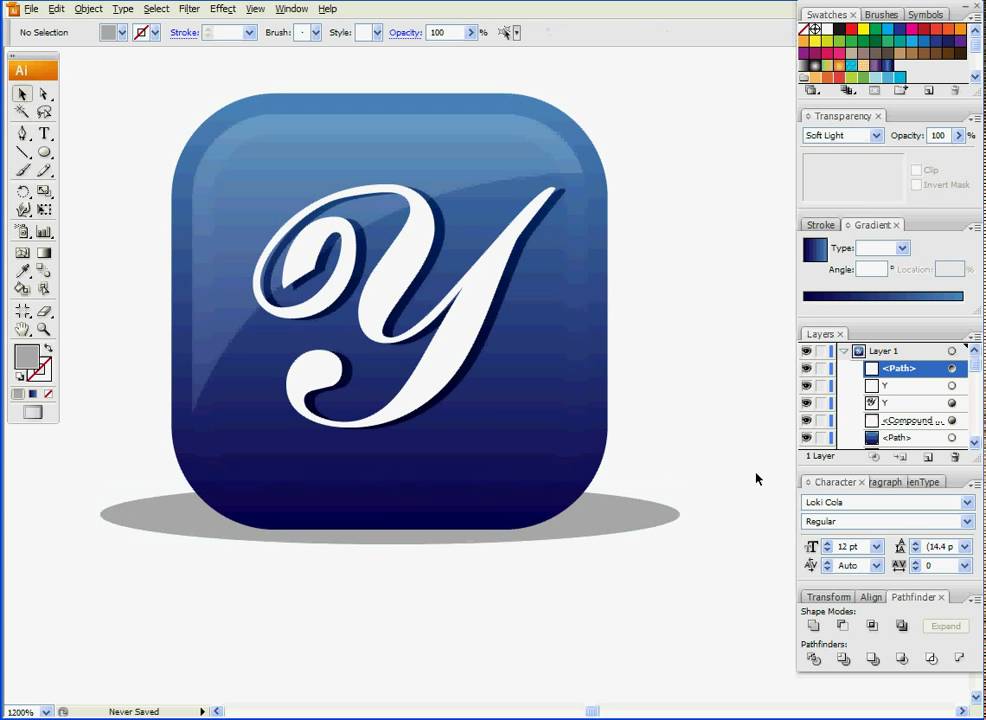Pick the Eyedropper tool
Viewport: 986px width, 720px height.
pos(23,270)
